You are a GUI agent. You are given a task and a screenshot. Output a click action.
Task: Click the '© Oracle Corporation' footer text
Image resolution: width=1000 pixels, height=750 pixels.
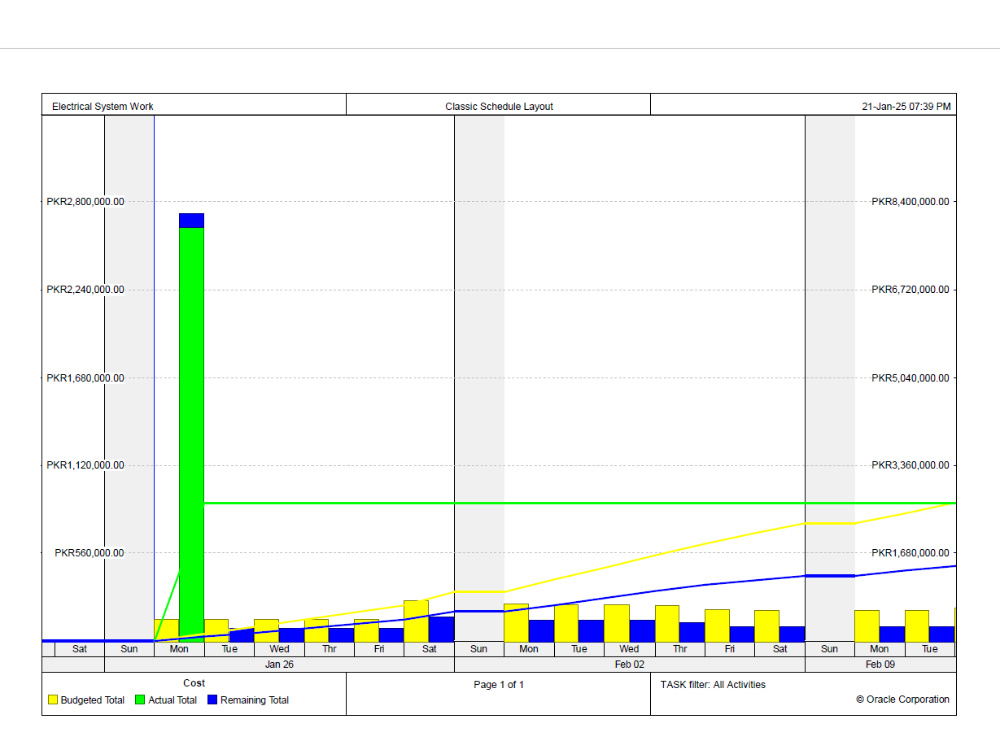[x=902, y=699]
